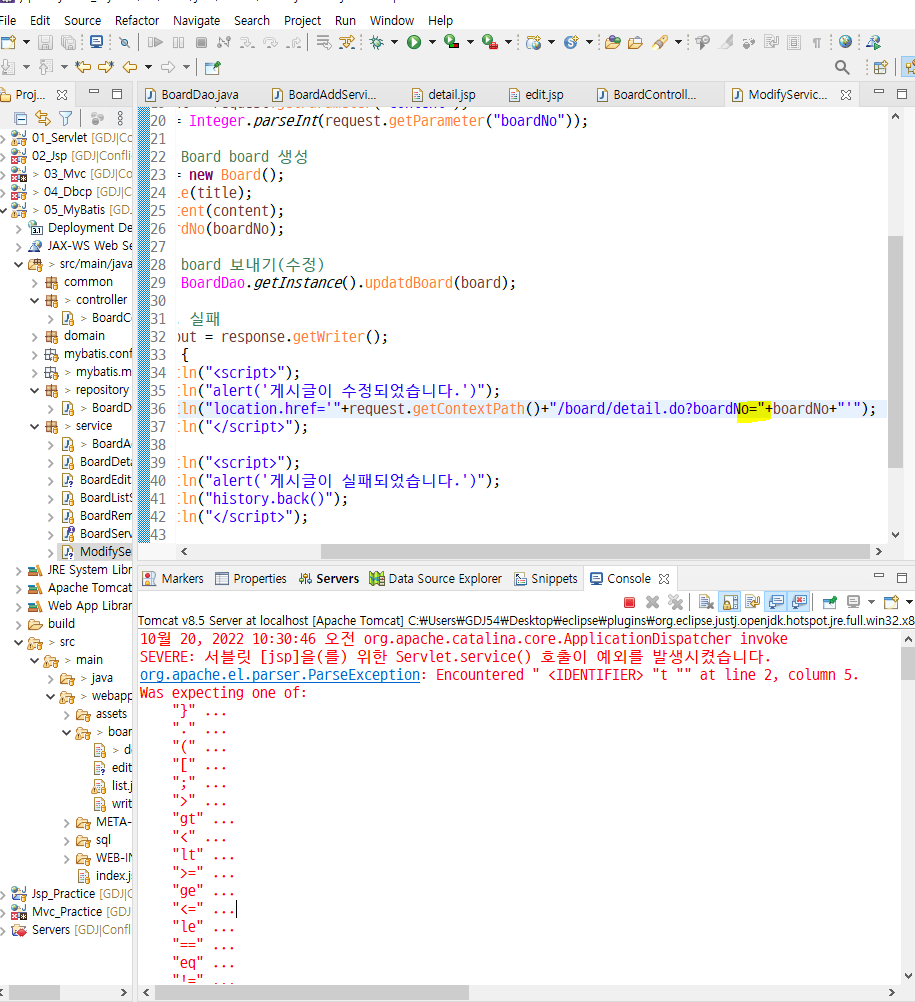Open the Debug button dropdown arrow
This screenshot has height=1002, width=915.
point(394,42)
